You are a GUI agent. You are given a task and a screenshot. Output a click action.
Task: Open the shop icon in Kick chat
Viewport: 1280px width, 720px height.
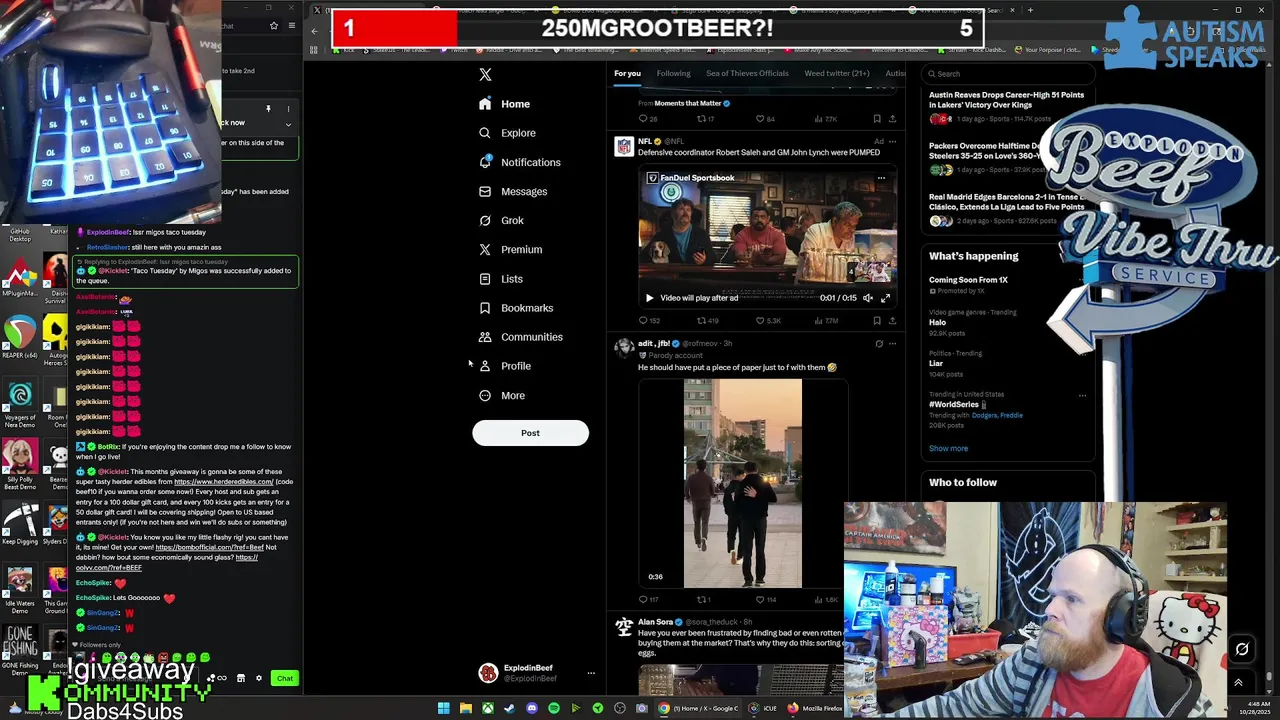[x=240, y=679]
